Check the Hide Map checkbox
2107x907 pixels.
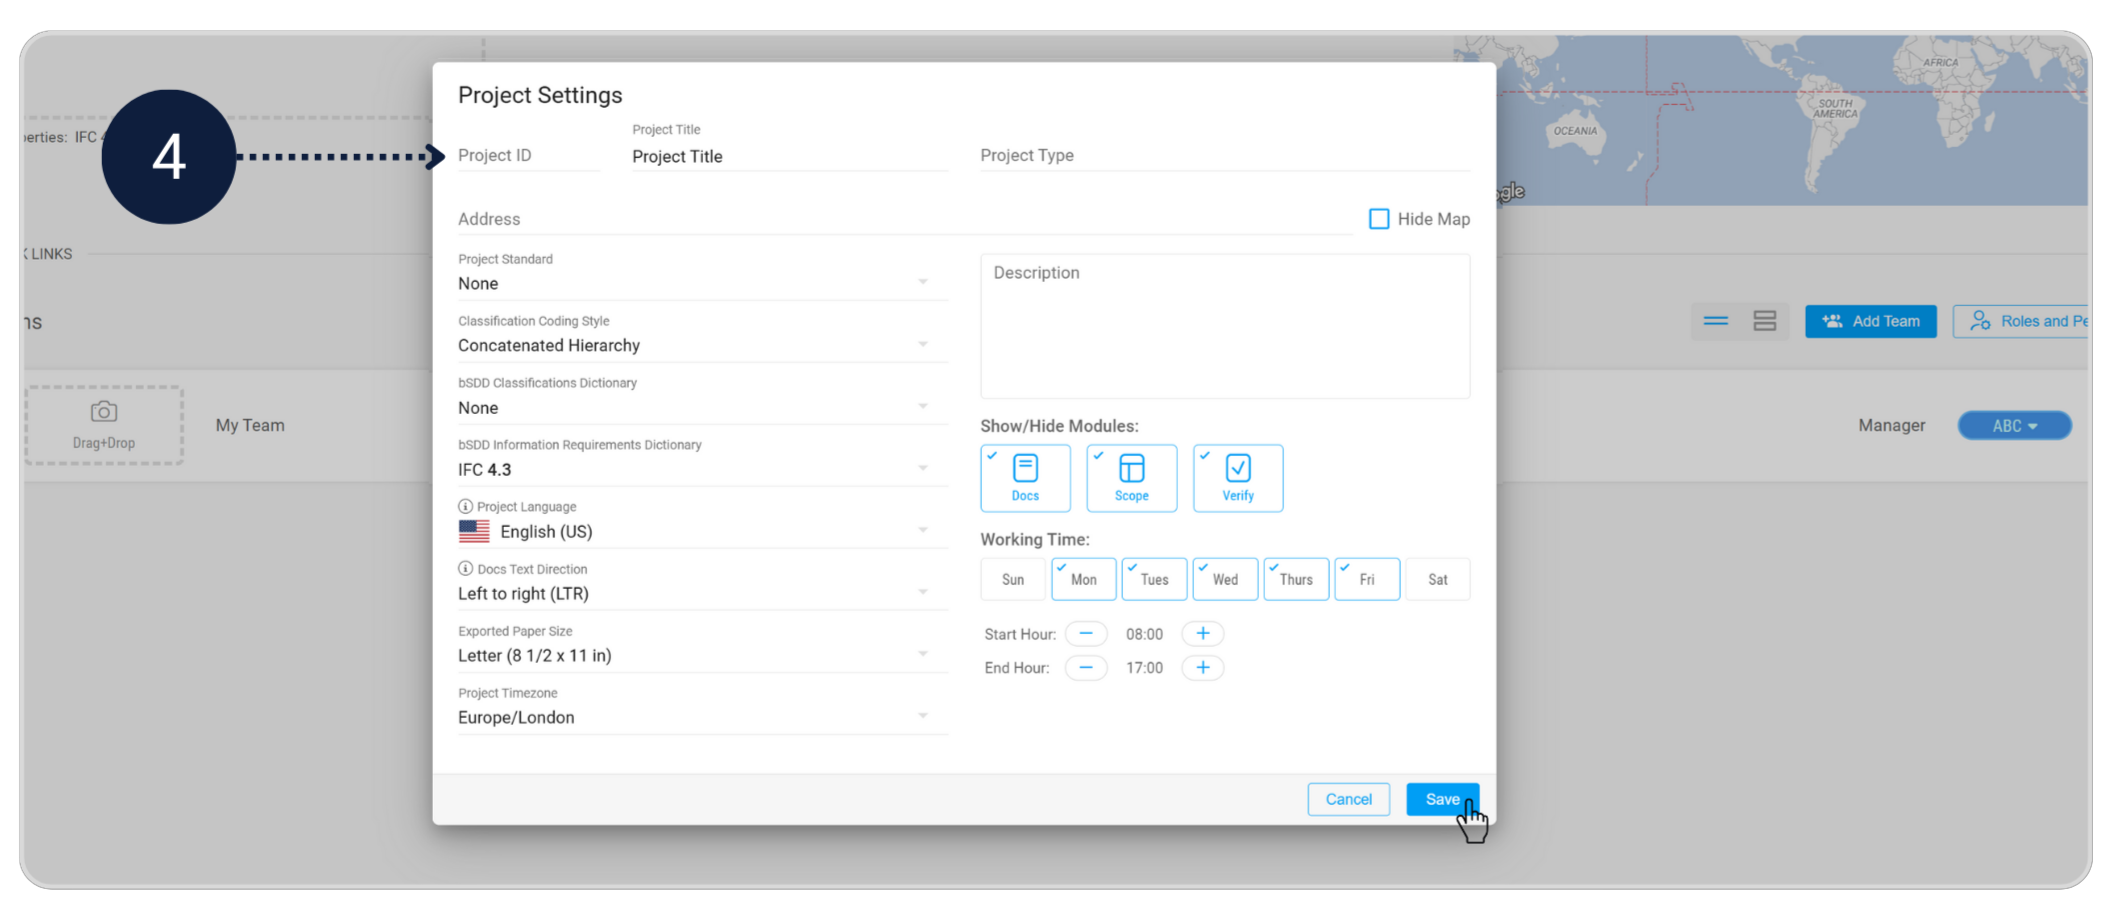1379,219
